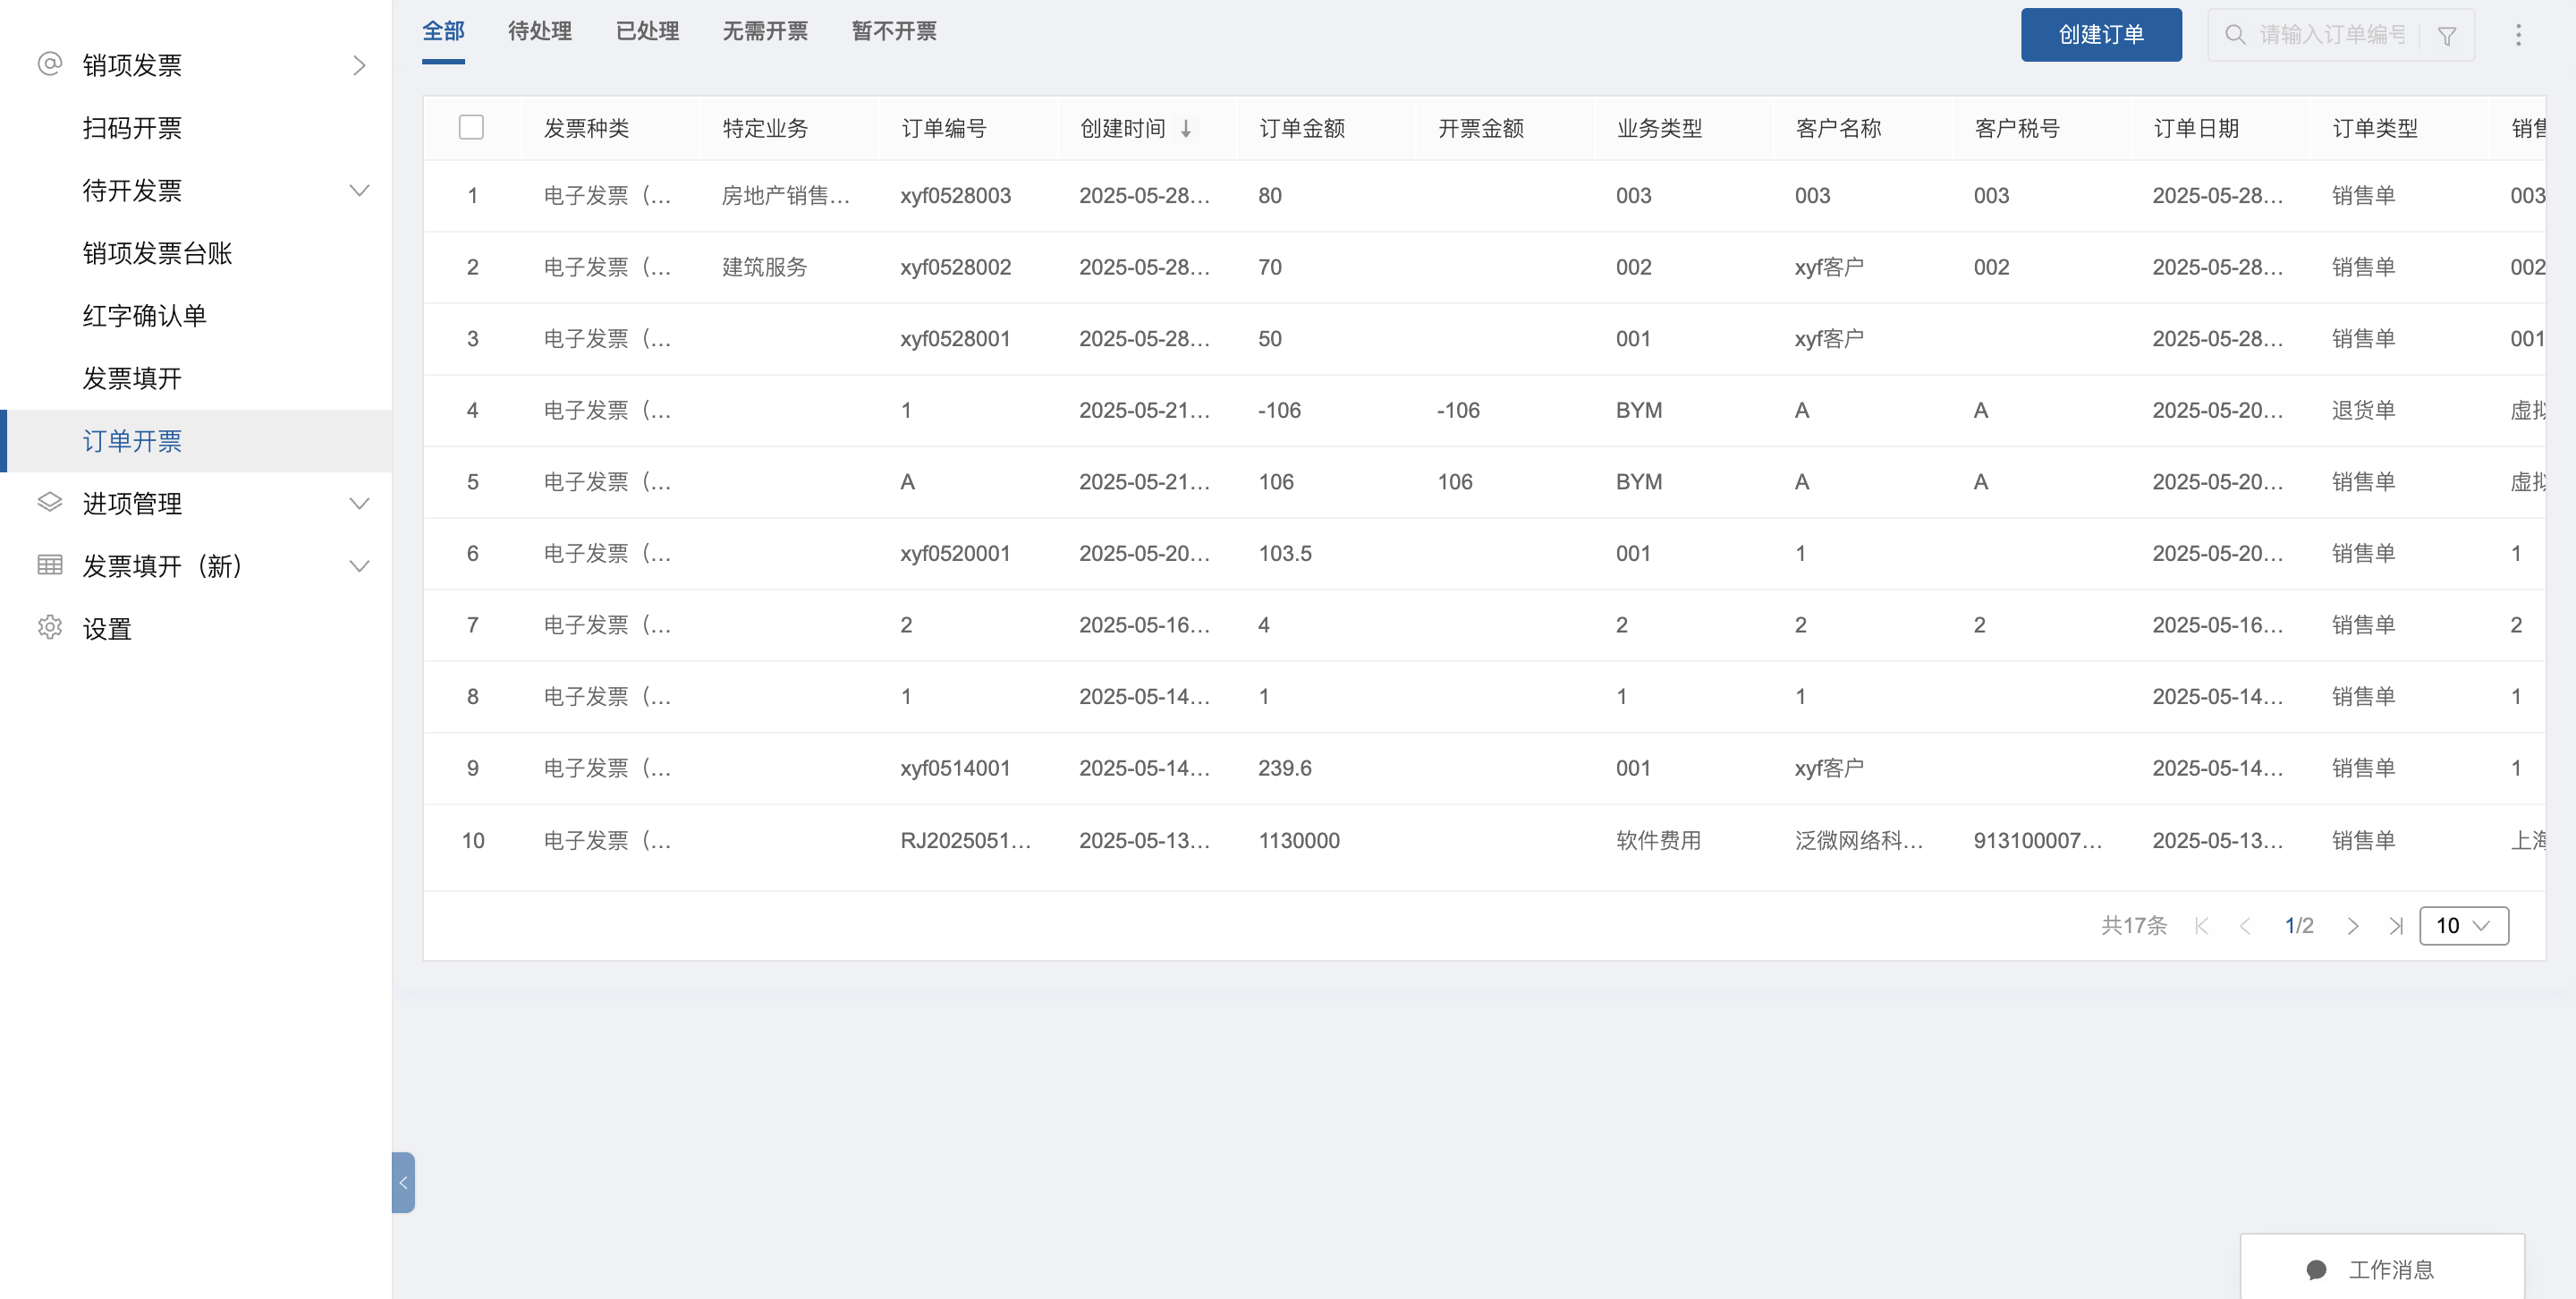Click the 特定业务 column header
2576x1299 pixels.
[x=765, y=128]
